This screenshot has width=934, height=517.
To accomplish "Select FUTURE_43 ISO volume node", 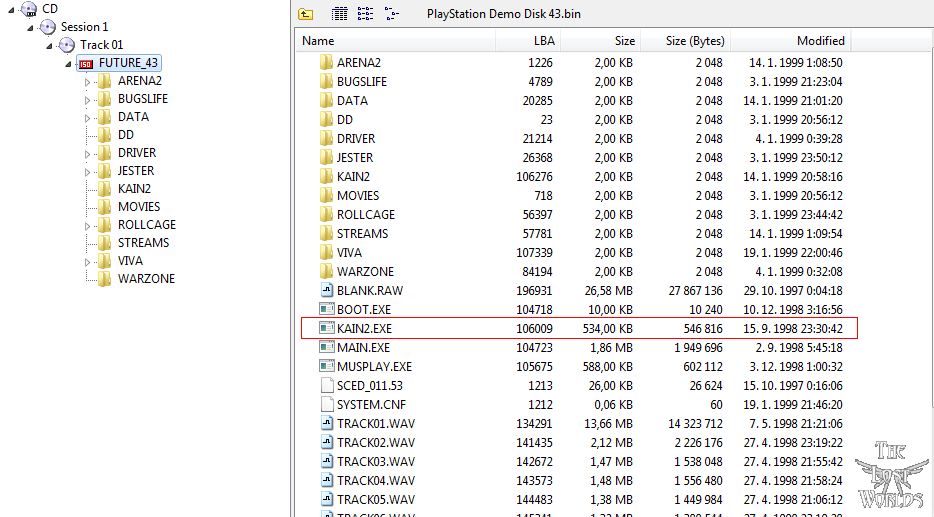I will click(x=119, y=63).
